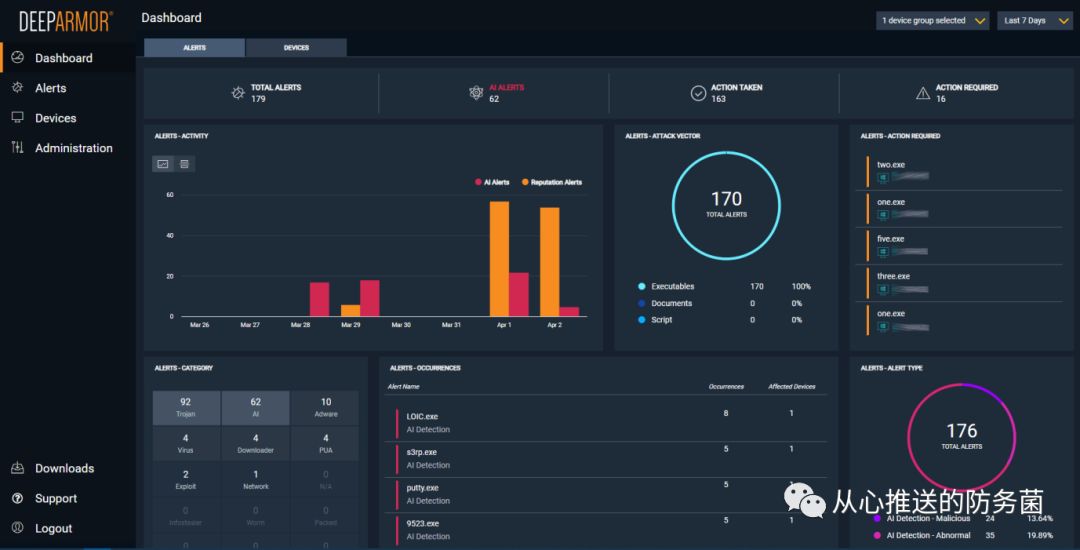Switch activity view to chart icon

(163, 164)
